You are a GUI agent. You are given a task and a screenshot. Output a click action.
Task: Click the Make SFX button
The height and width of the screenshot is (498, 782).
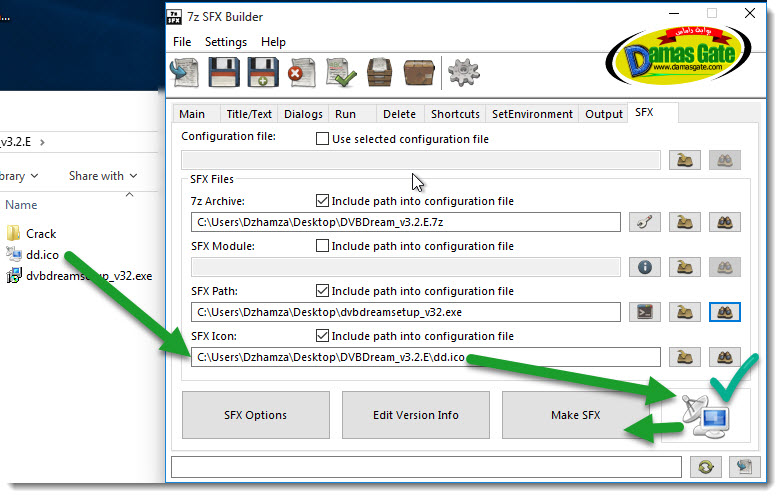(576, 415)
